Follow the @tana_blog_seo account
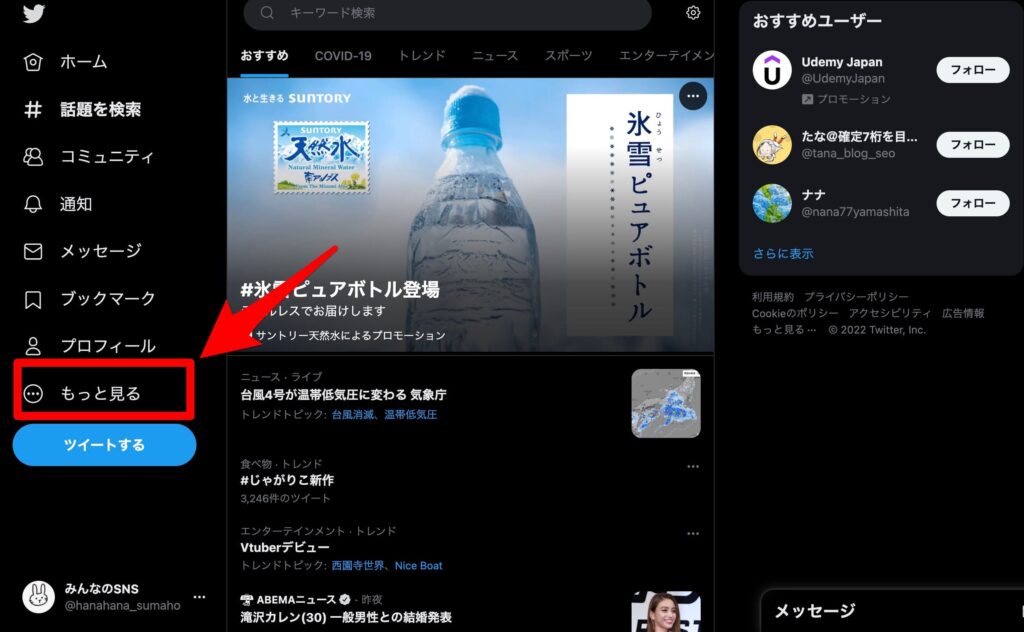 pos(972,144)
